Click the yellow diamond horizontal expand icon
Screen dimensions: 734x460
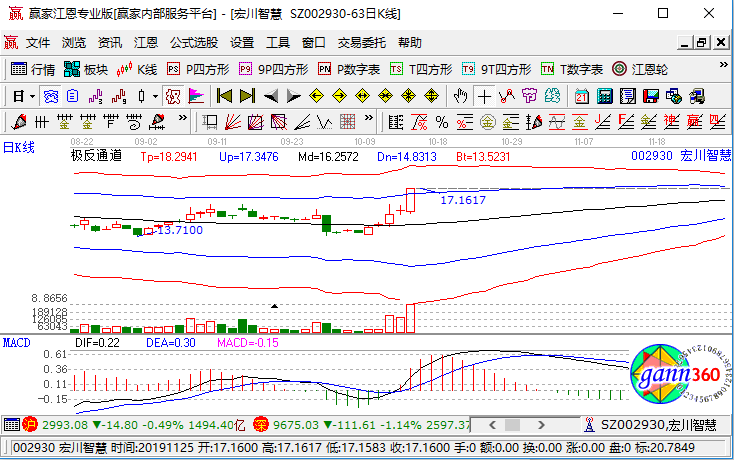[362, 96]
